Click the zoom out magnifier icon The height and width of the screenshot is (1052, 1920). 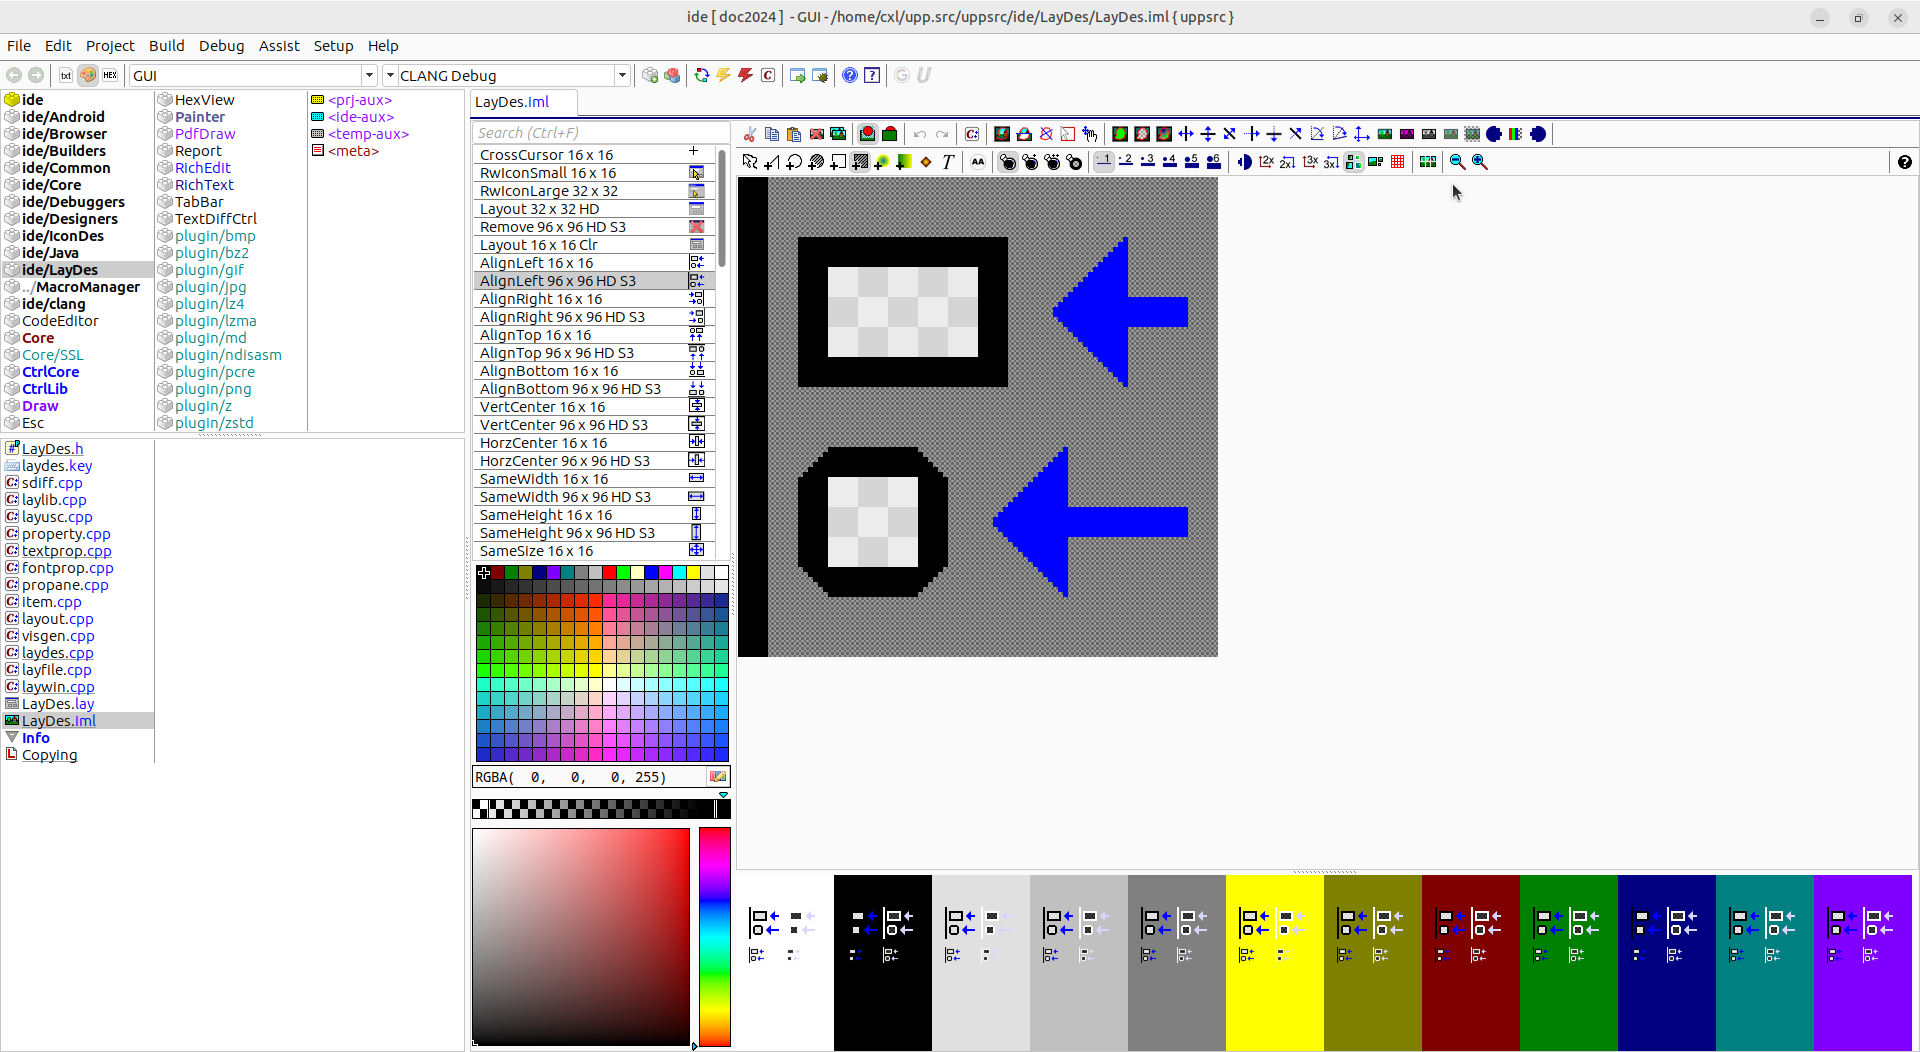click(1457, 162)
